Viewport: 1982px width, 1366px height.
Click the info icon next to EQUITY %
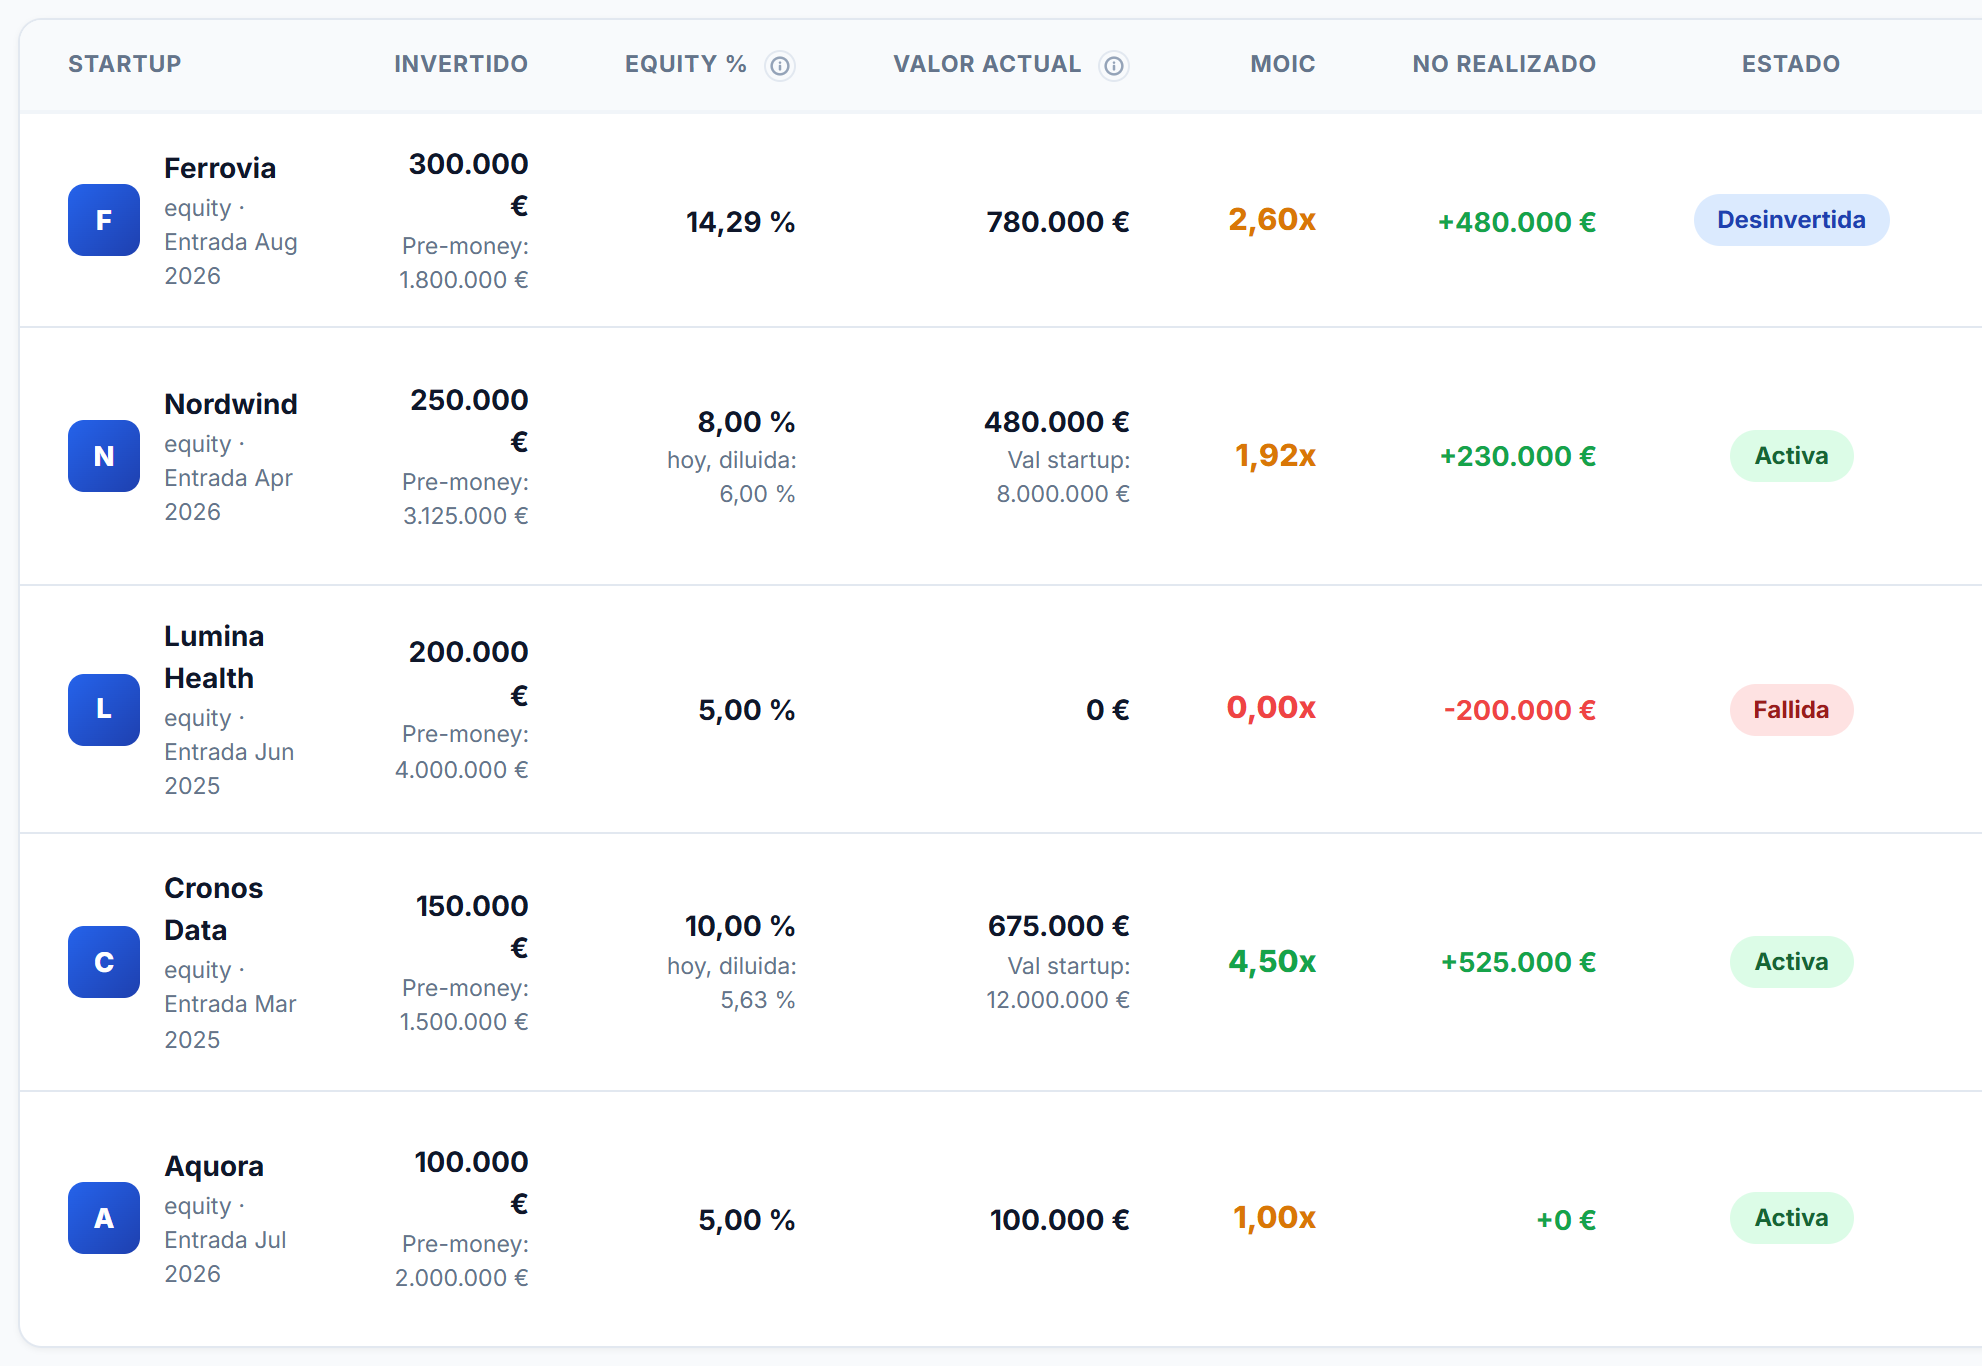click(x=780, y=66)
